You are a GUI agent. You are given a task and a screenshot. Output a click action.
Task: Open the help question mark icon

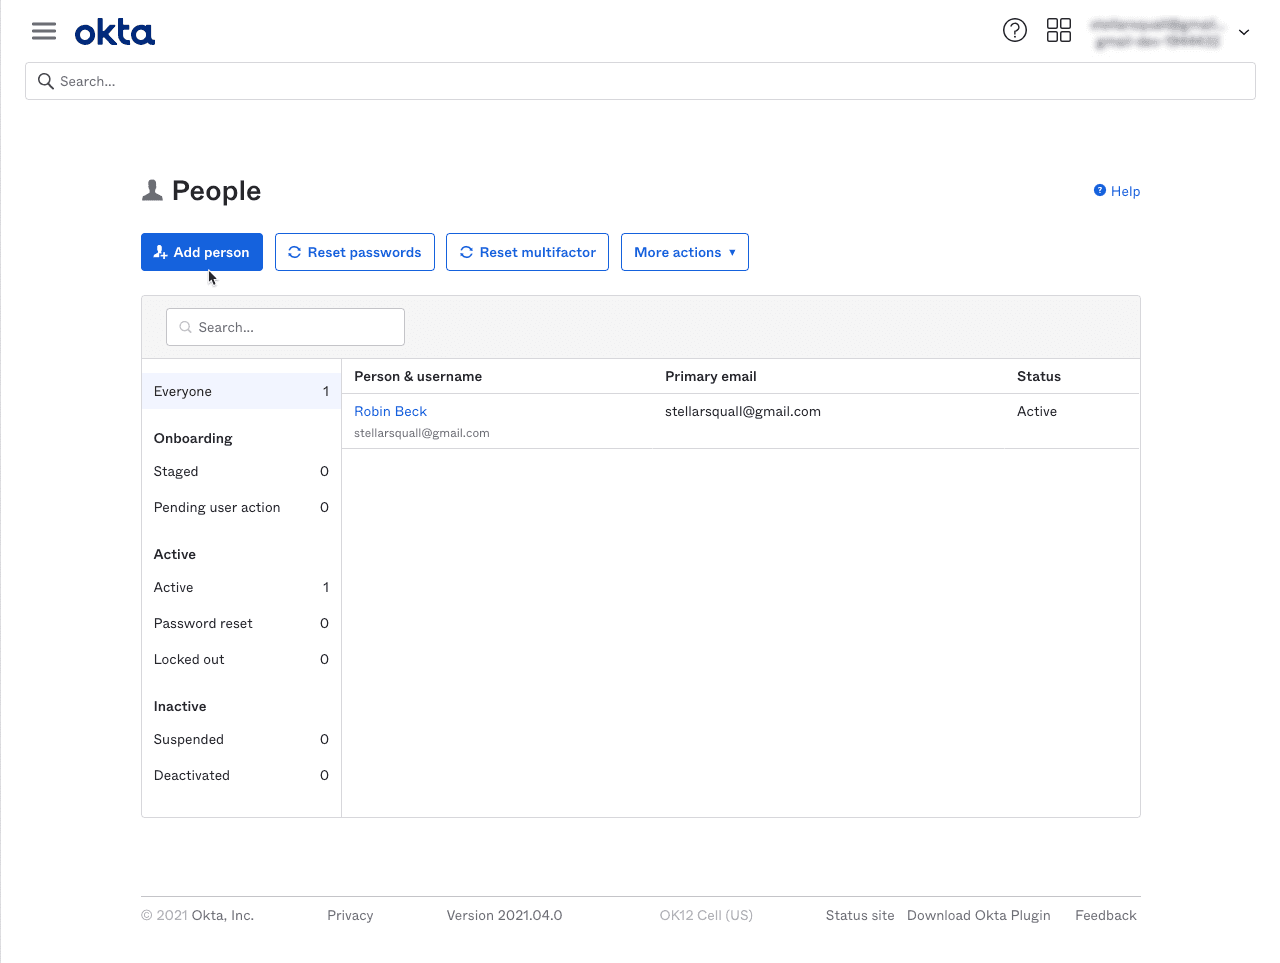click(x=1015, y=30)
